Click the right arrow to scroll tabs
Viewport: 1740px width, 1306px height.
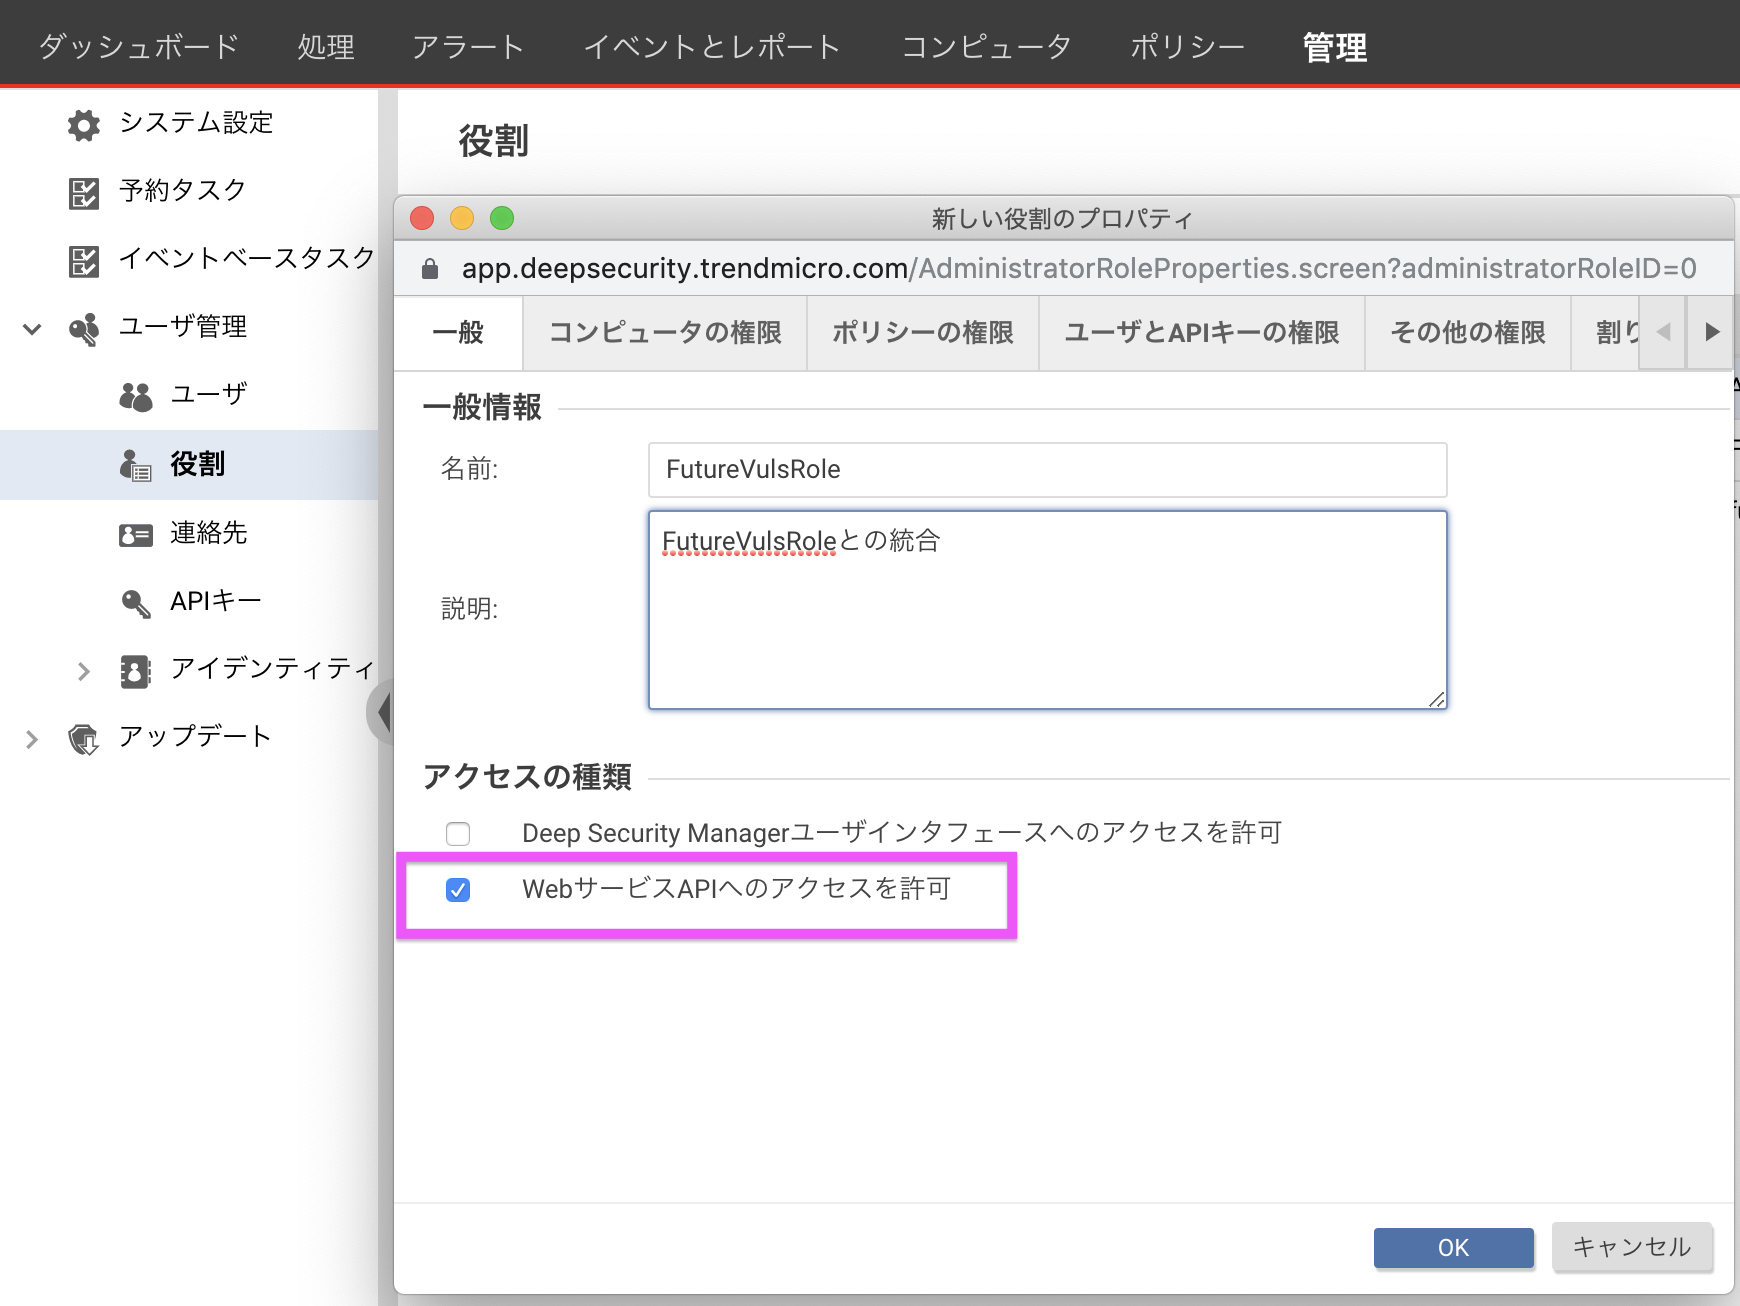pos(1714,332)
